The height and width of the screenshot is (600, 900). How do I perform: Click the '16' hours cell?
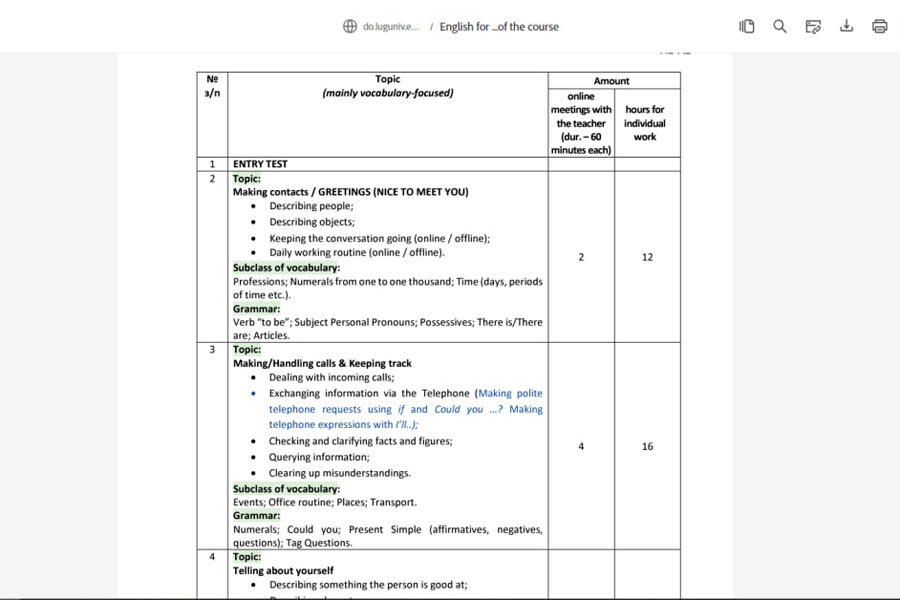point(647,446)
